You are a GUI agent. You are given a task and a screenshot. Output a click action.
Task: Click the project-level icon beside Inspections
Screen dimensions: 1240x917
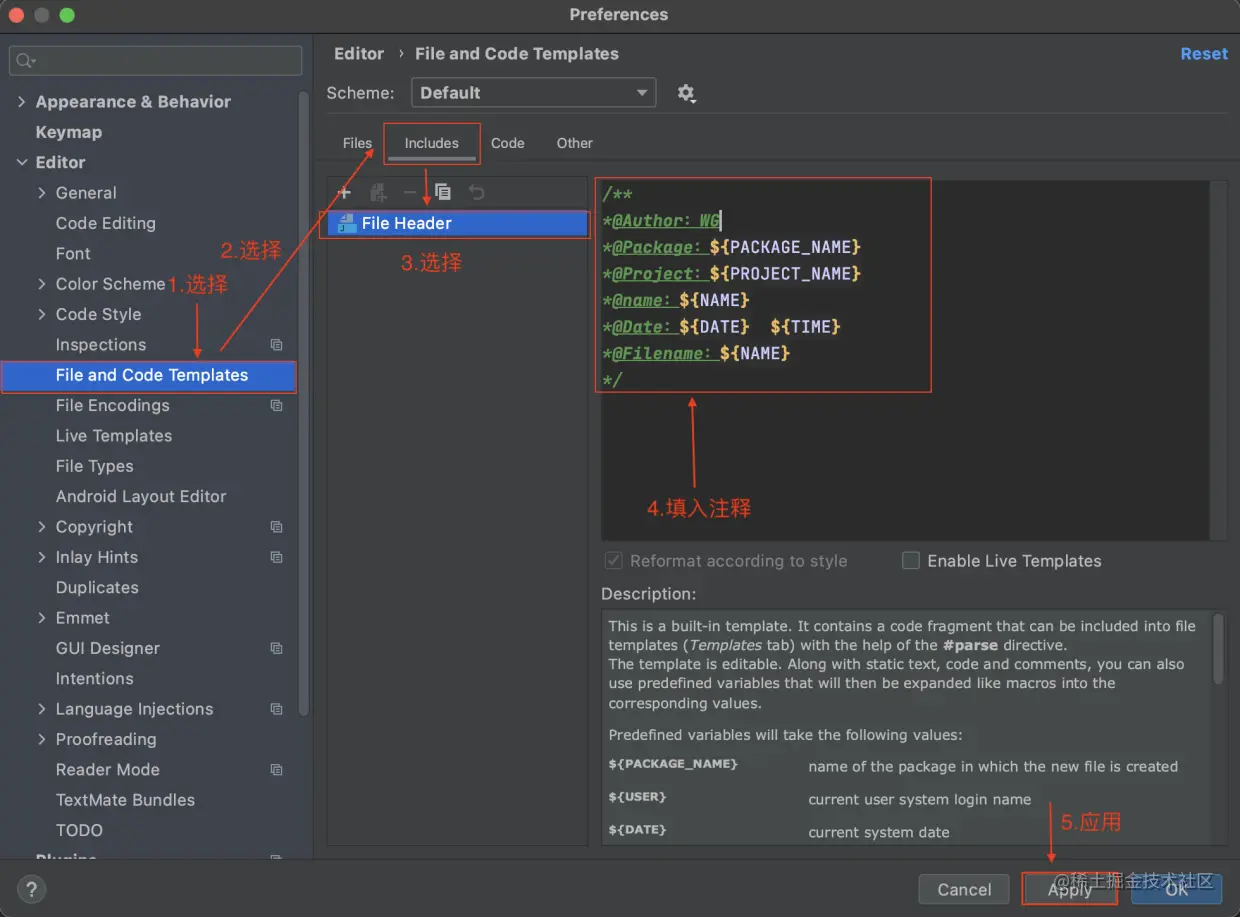tap(277, 345)
